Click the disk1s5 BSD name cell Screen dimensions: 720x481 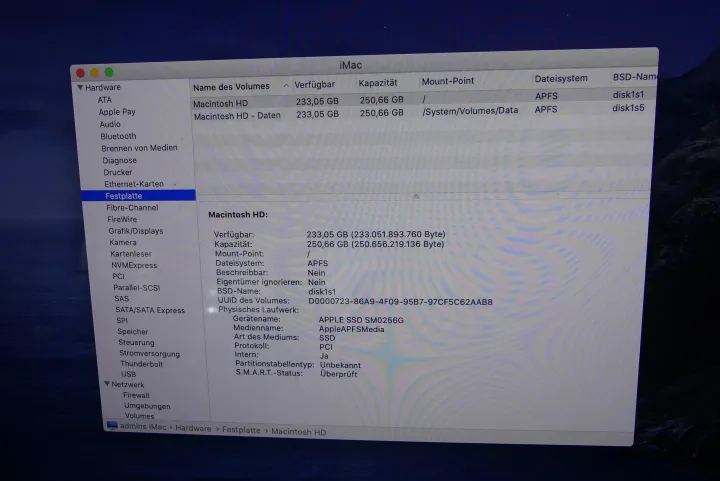pos(628,108)
